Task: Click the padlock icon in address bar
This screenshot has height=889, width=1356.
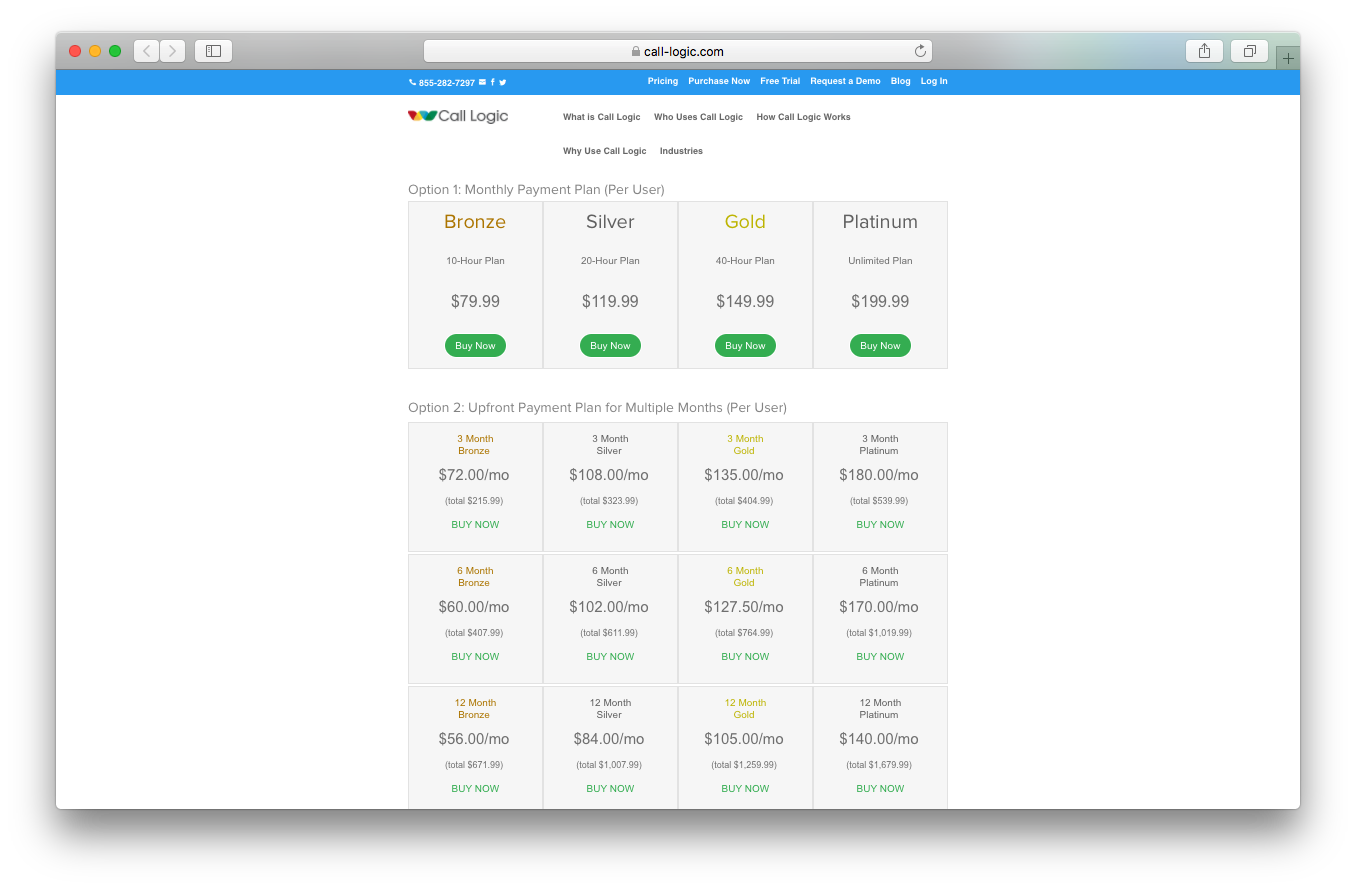Action: coord(636,51)
